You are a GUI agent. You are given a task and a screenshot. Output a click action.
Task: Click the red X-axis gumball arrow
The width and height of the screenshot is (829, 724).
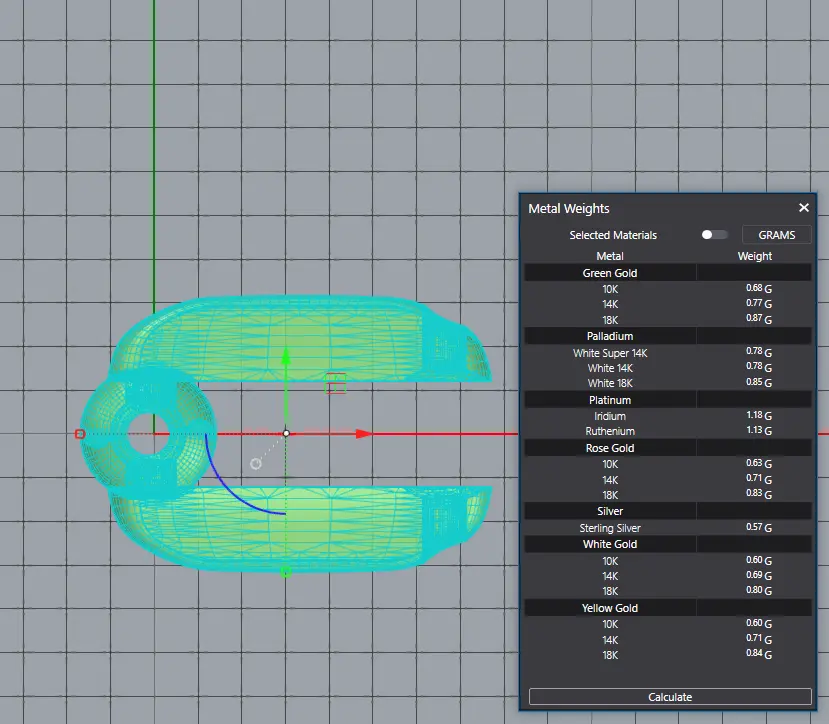363,434
